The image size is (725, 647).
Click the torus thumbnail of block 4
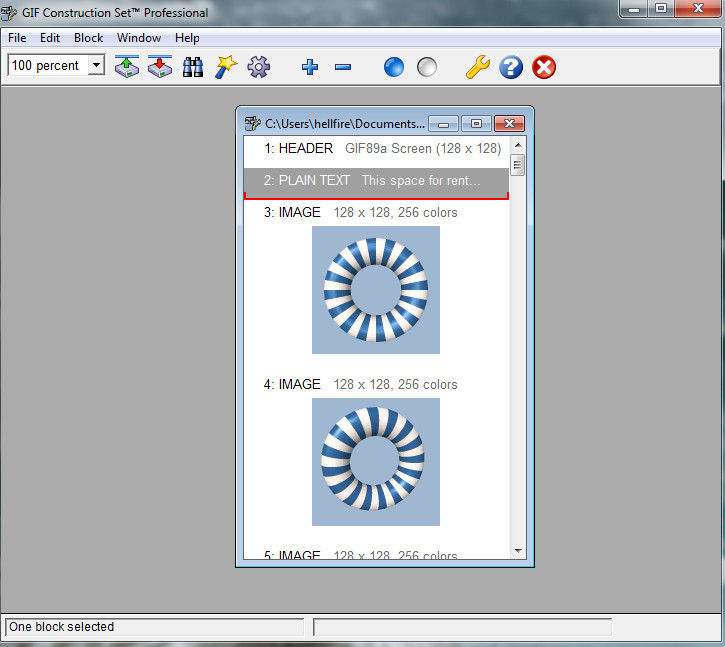click(x=376, y=462)
